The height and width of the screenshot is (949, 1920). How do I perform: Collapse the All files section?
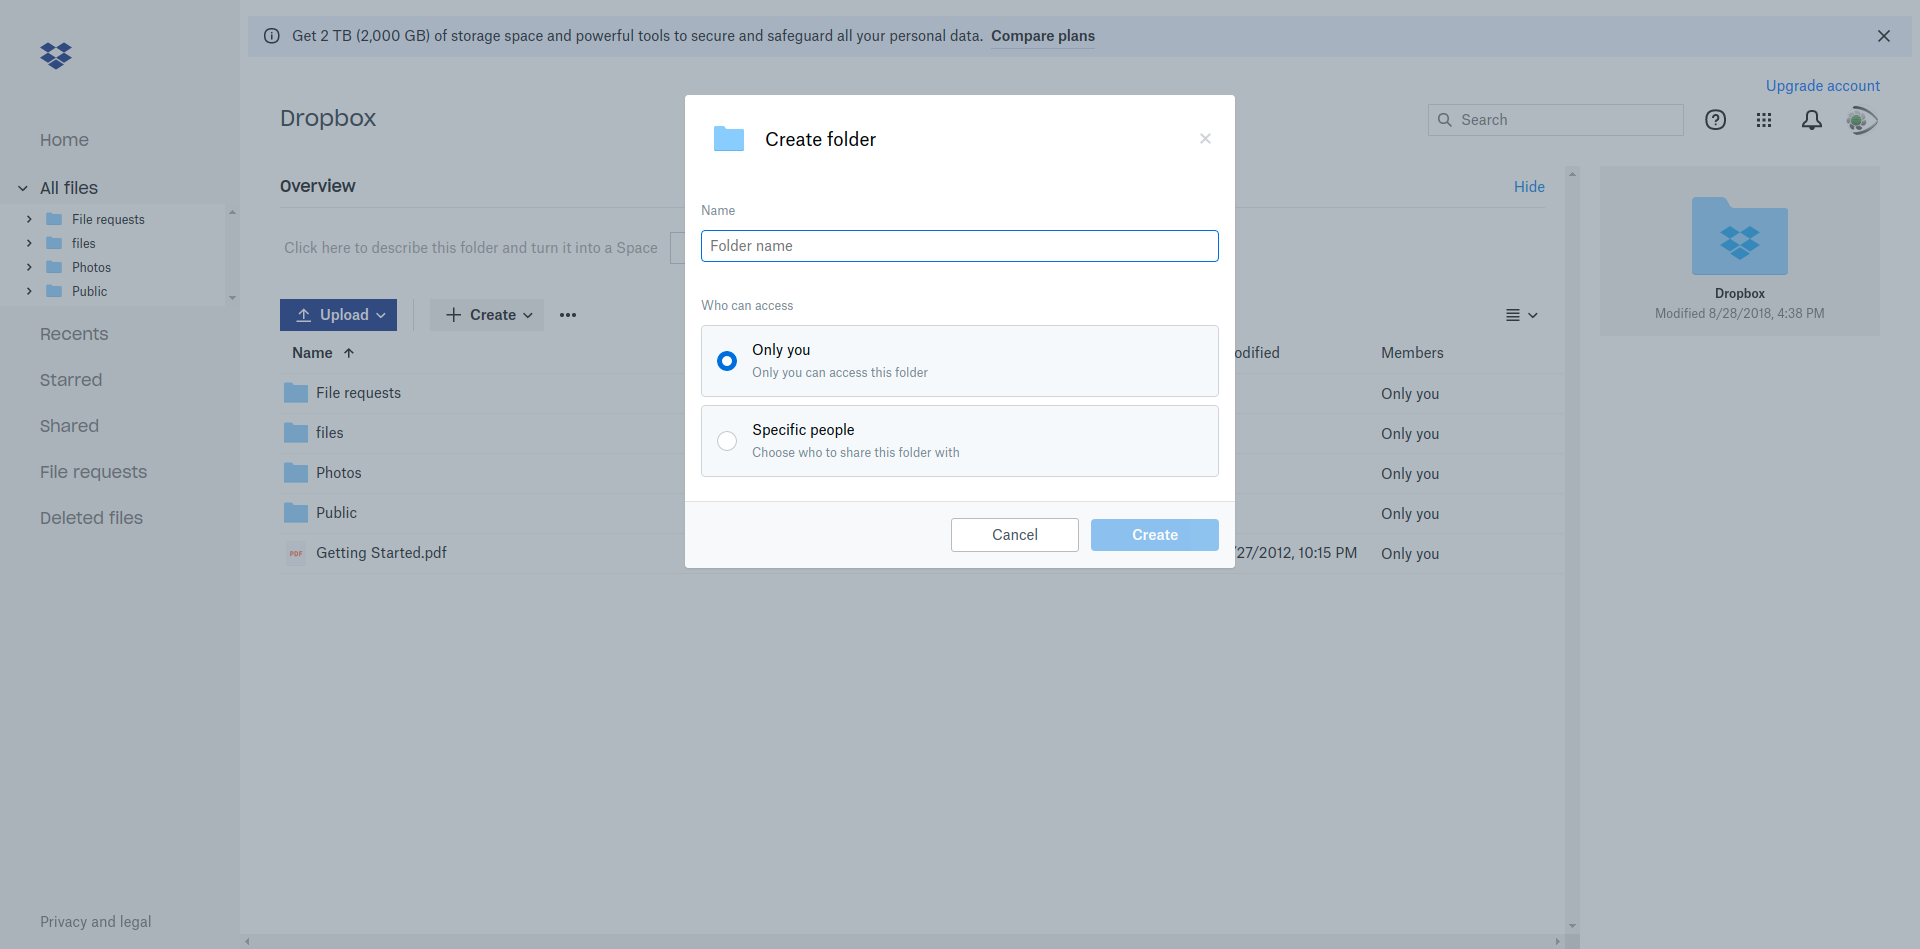(x=23, y=188)
